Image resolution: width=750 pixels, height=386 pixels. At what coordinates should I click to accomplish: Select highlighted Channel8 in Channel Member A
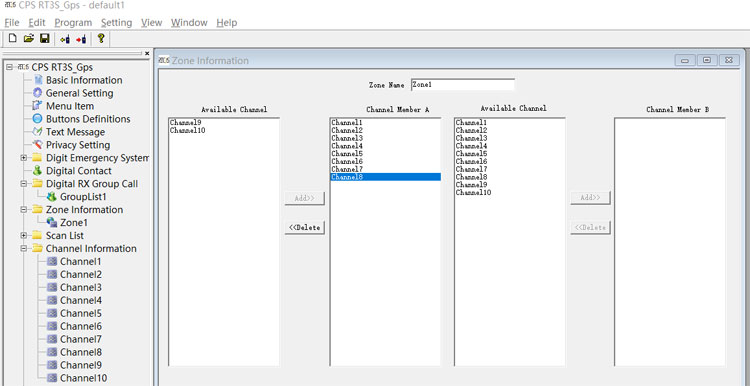[x=386, y=177]
